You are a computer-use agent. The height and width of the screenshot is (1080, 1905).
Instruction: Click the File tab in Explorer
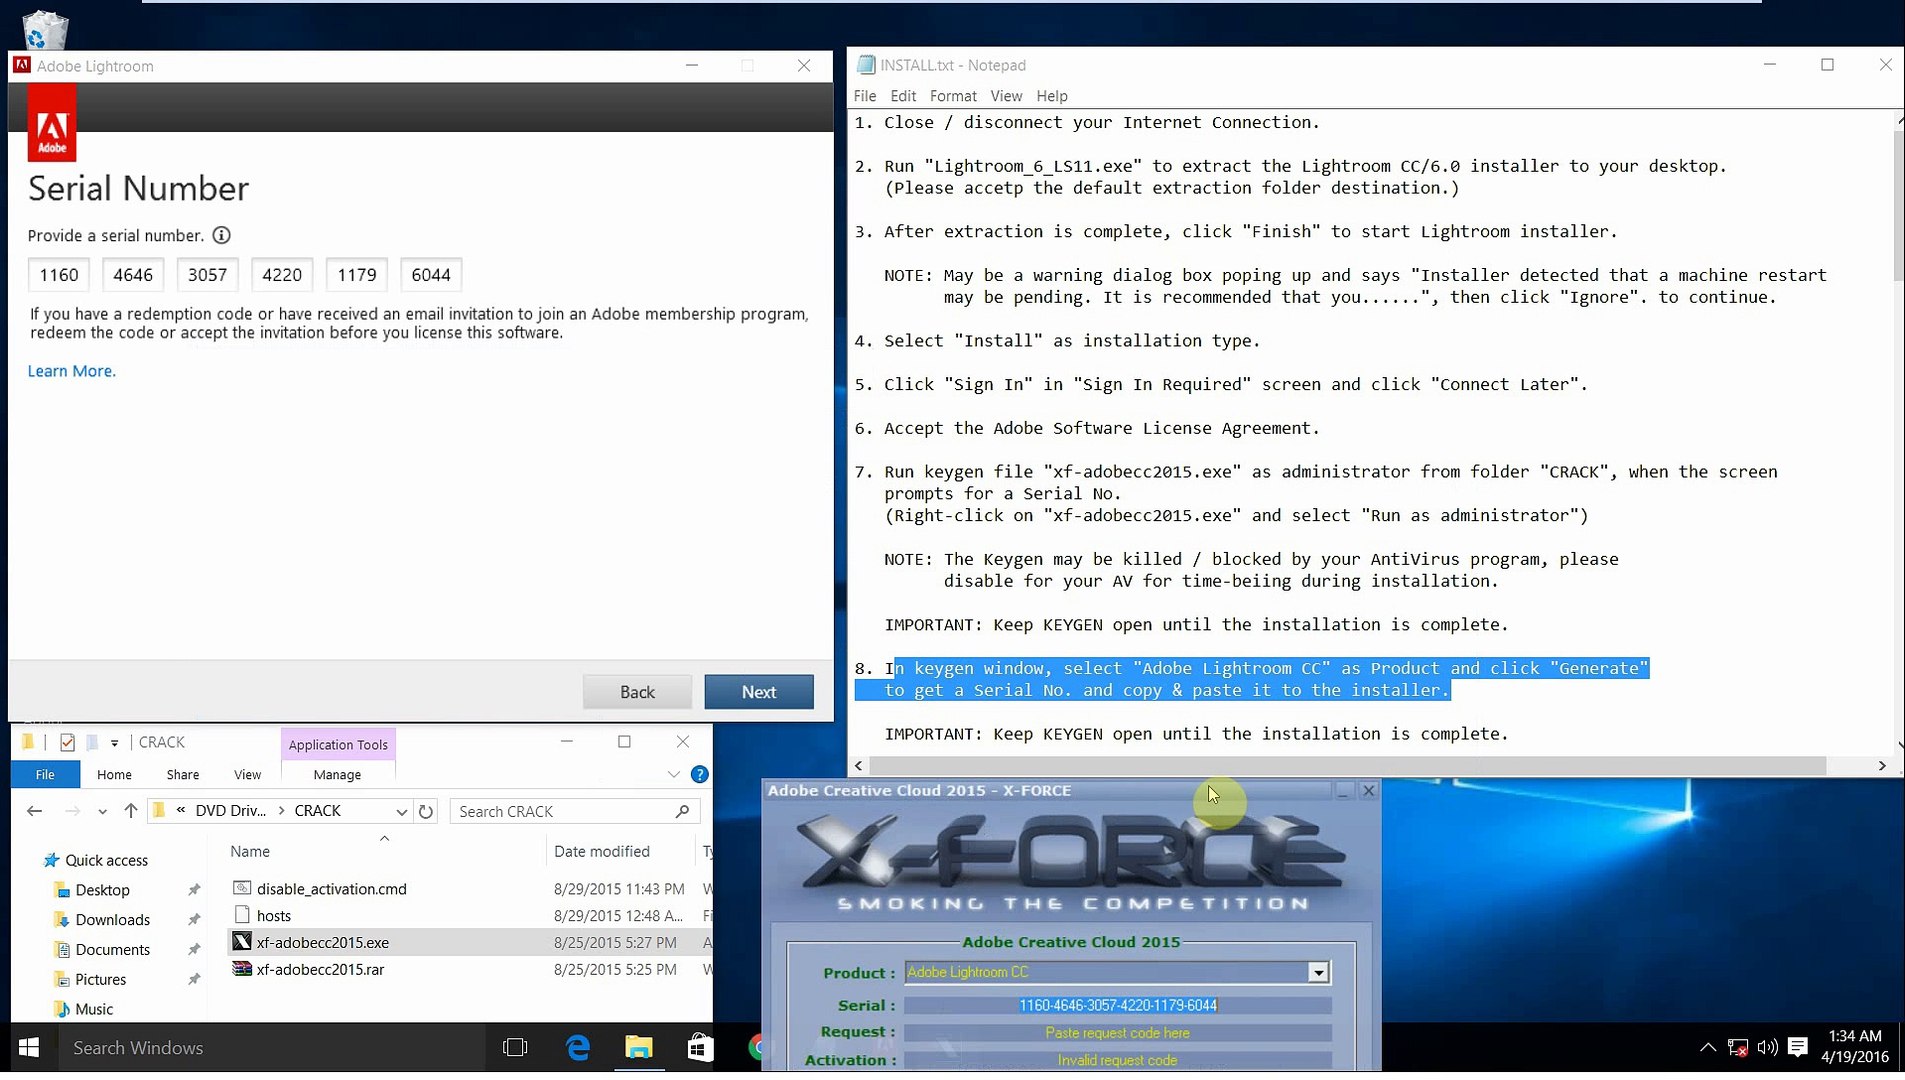[x=45, y=775]
